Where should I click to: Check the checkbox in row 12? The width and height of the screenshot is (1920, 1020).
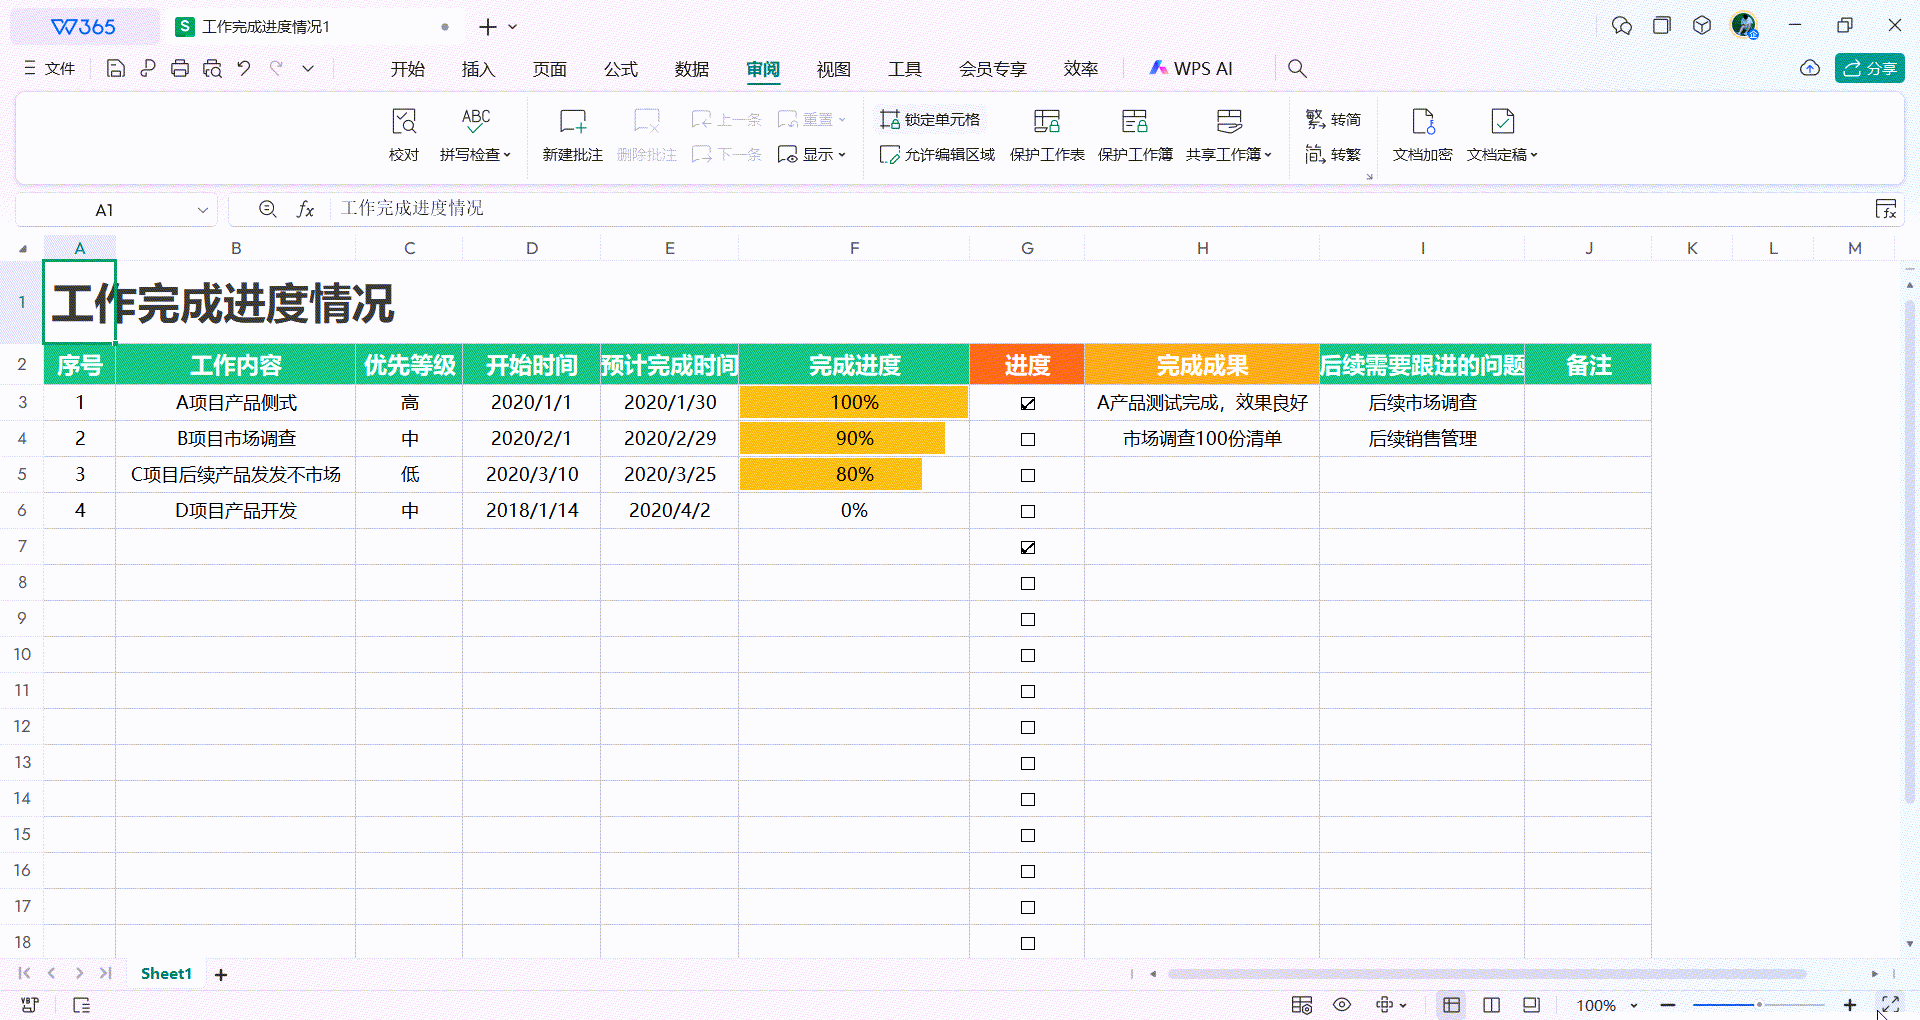point(1027,727)
